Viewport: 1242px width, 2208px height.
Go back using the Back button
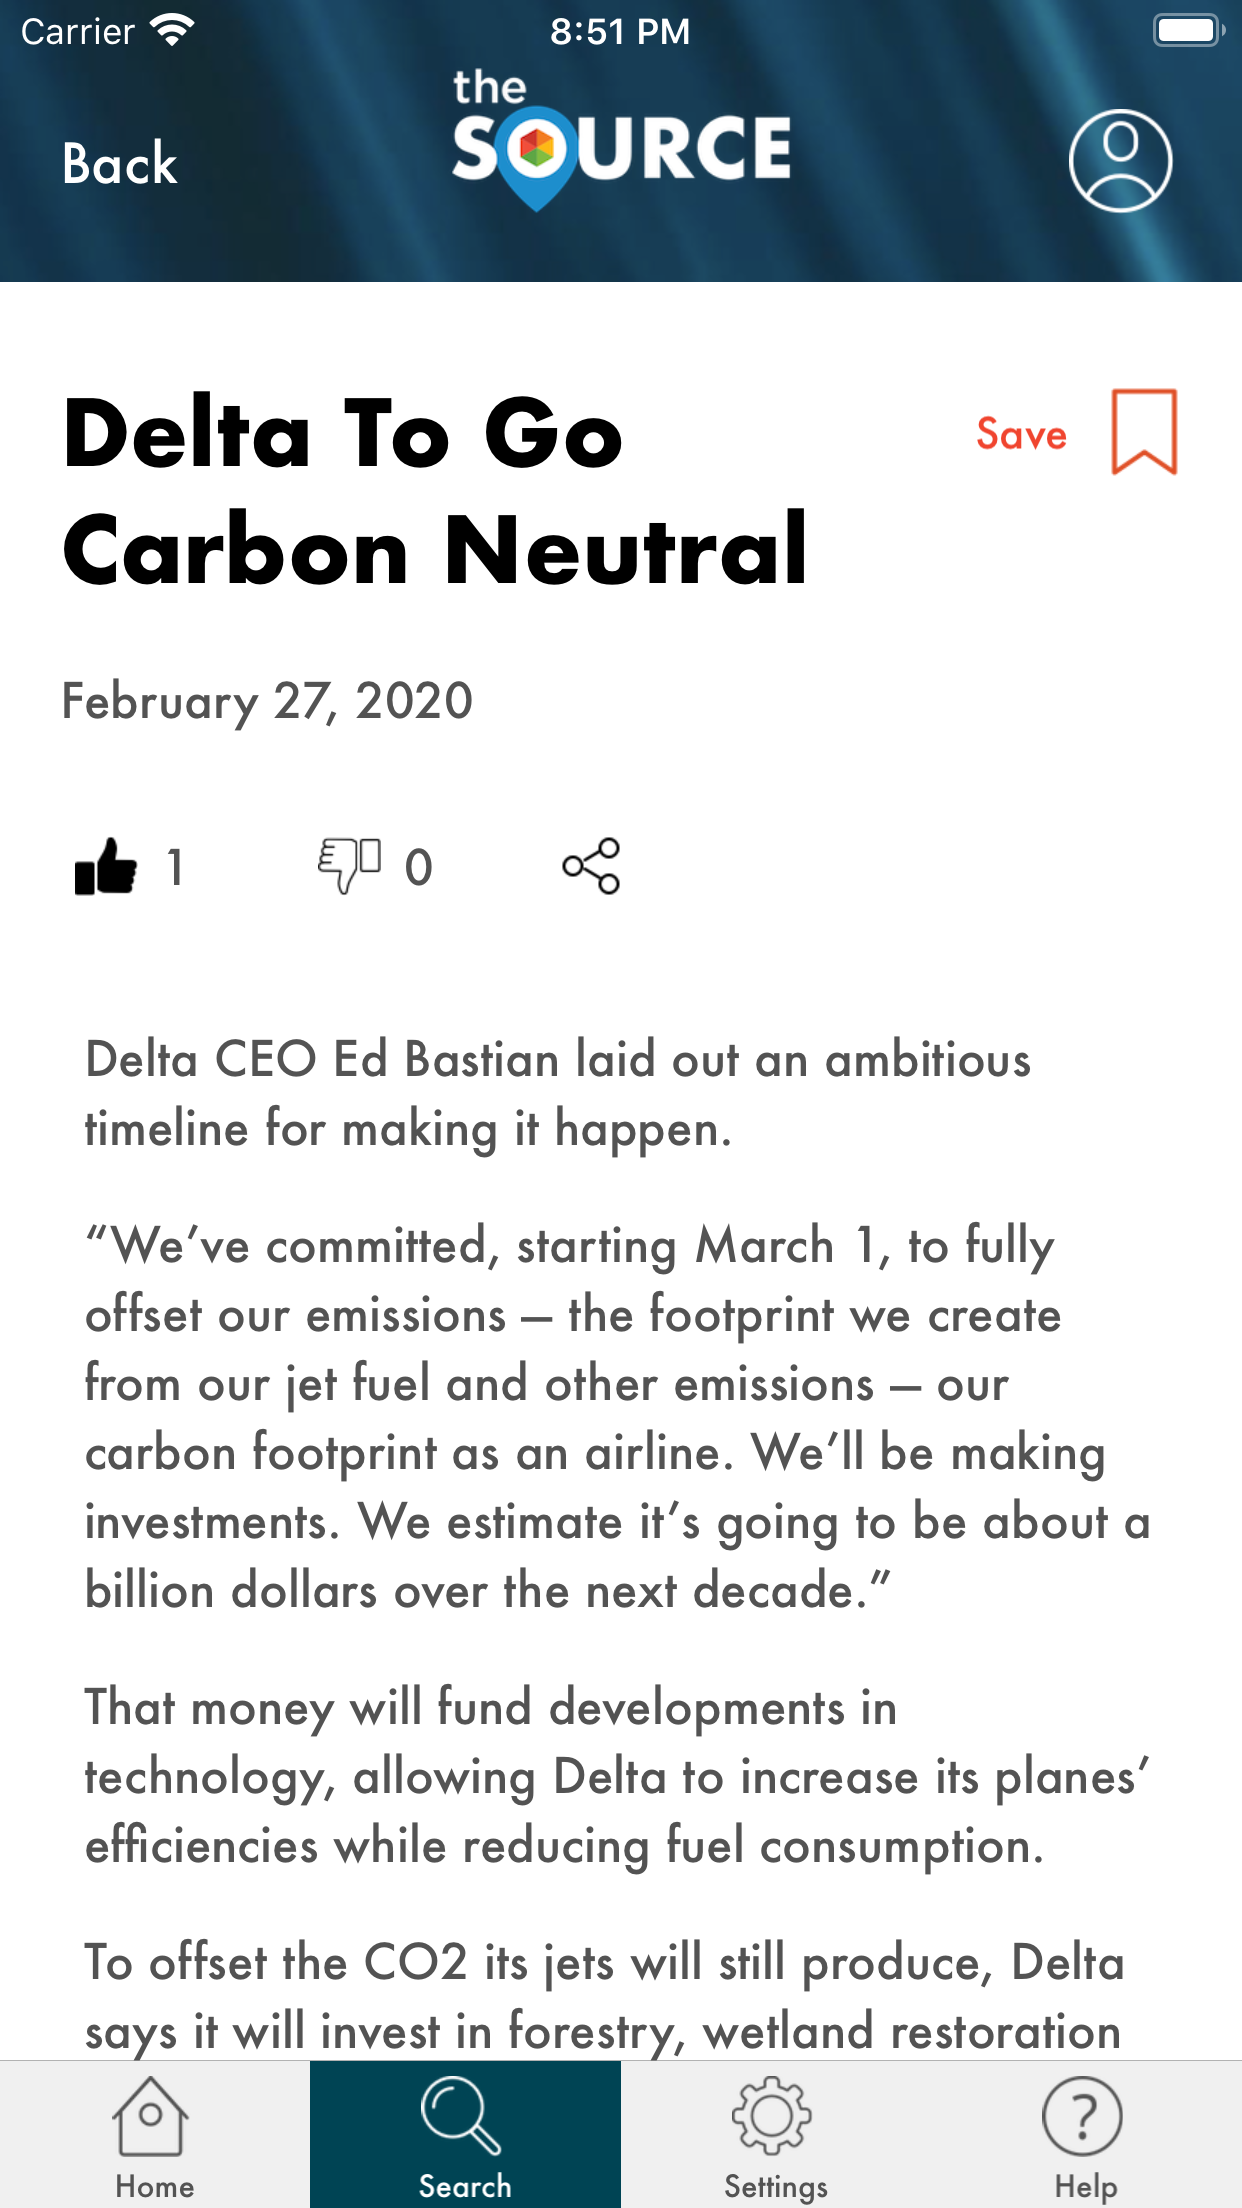click(120, 164)
